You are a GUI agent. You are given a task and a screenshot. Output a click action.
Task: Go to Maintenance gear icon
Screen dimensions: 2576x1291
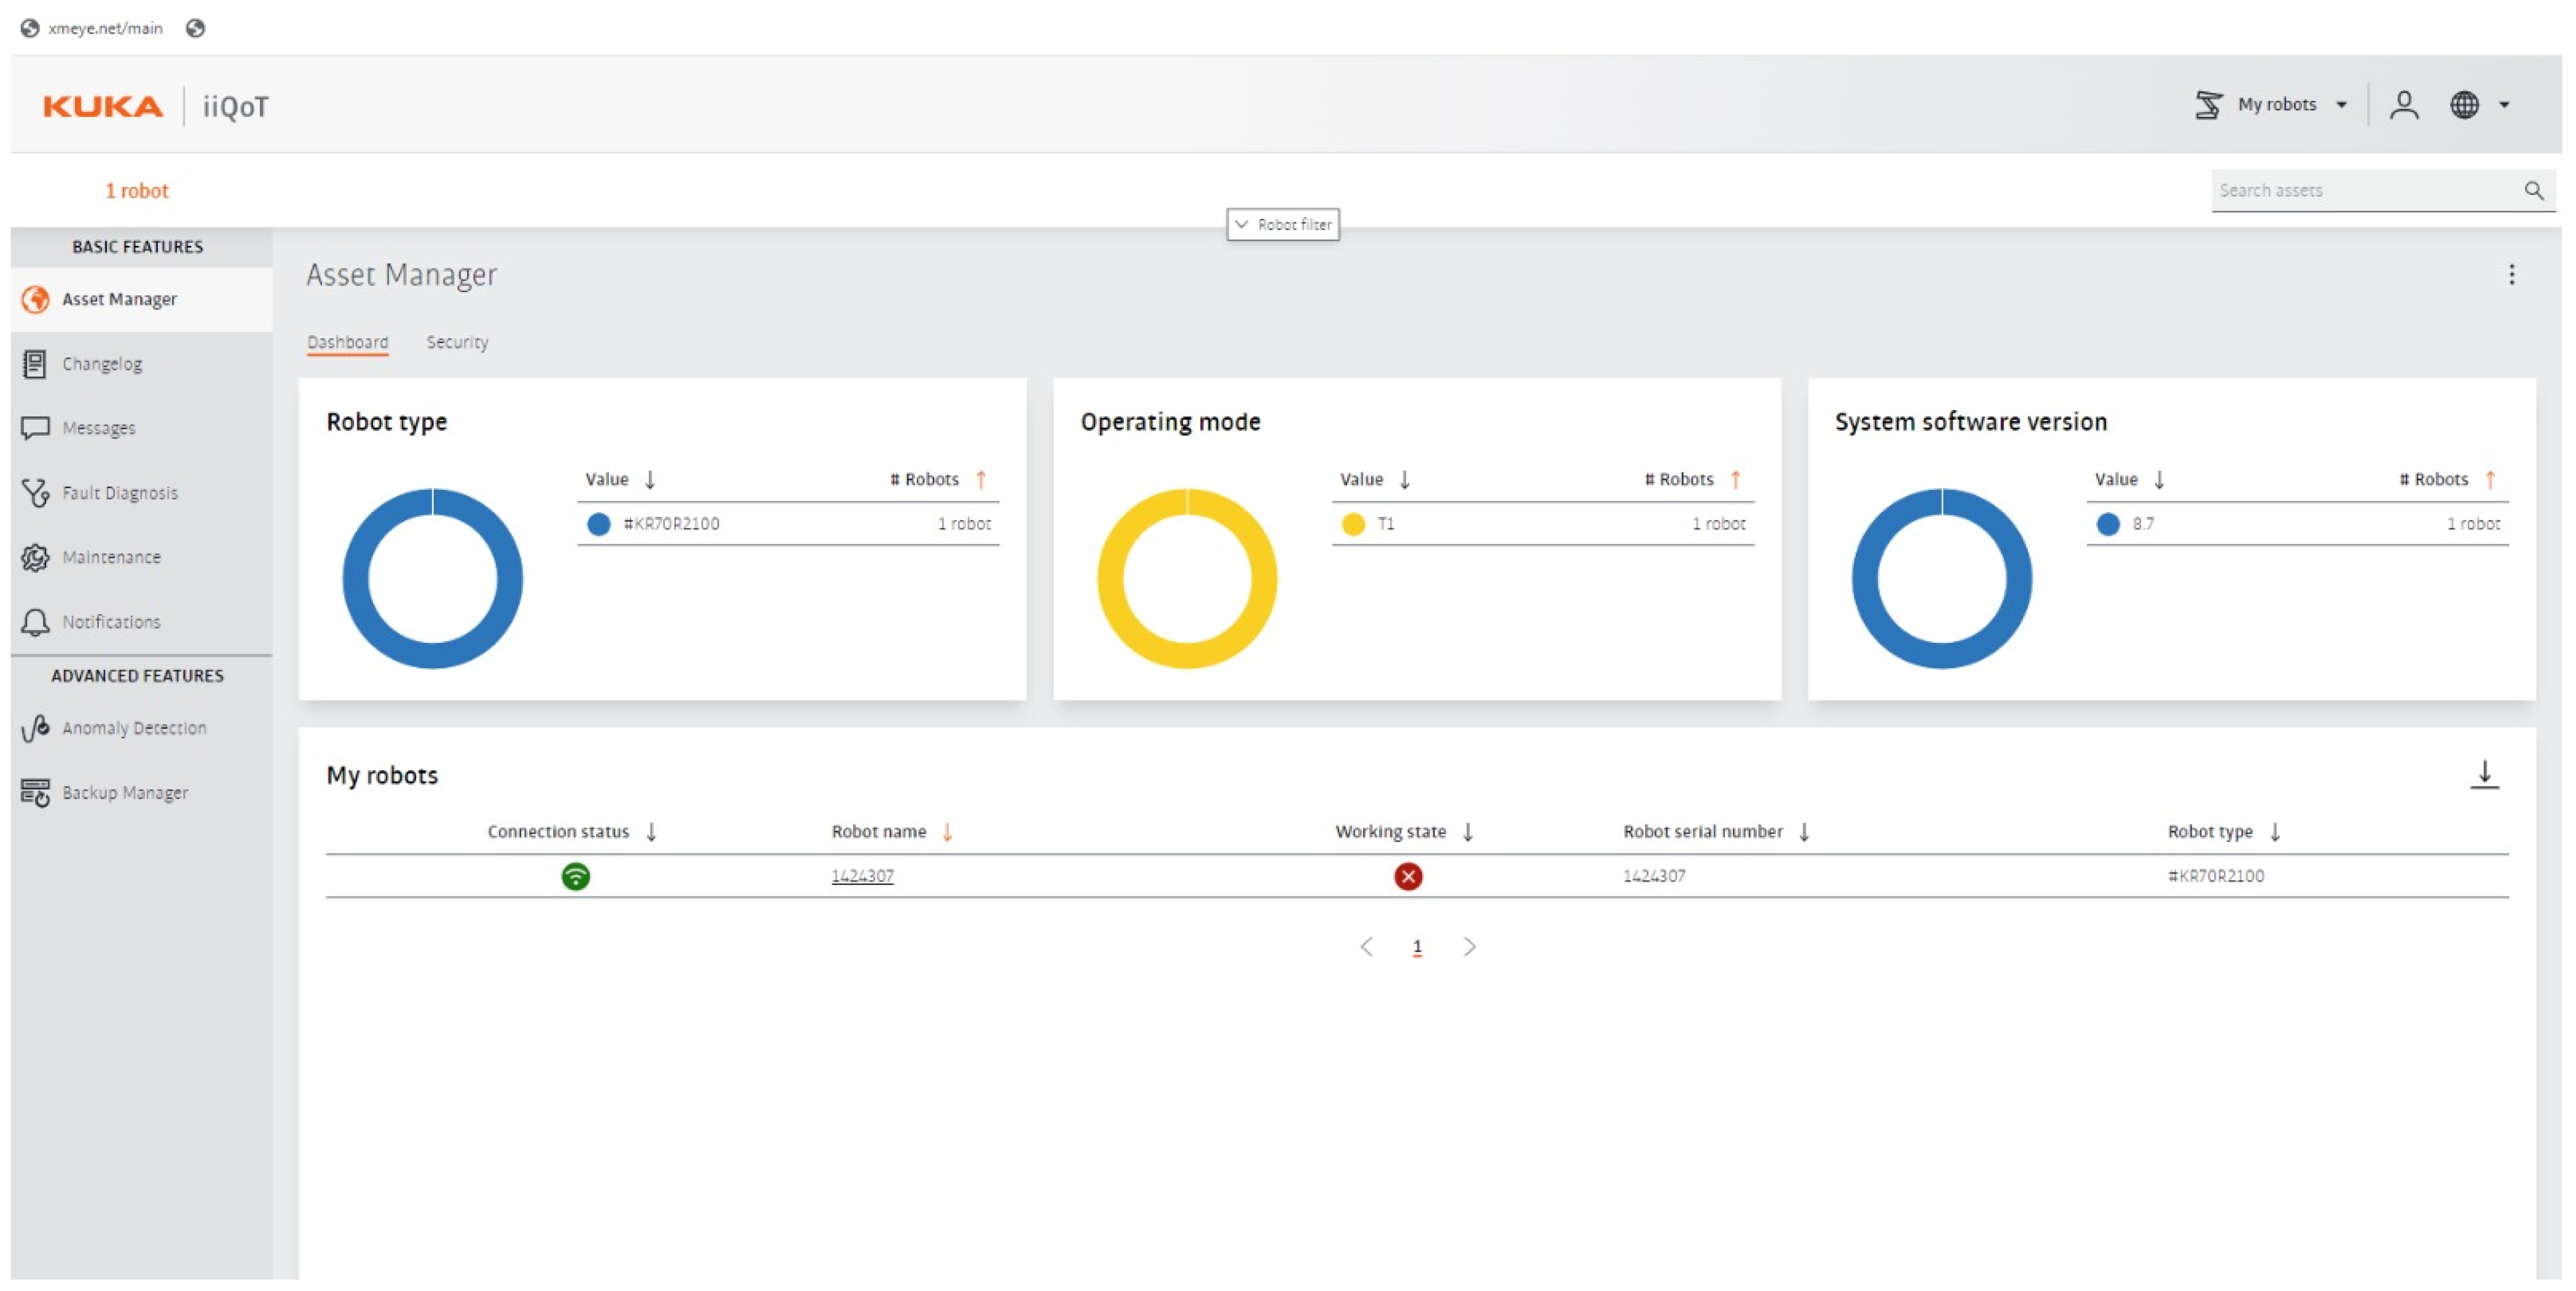coord(35,557)
